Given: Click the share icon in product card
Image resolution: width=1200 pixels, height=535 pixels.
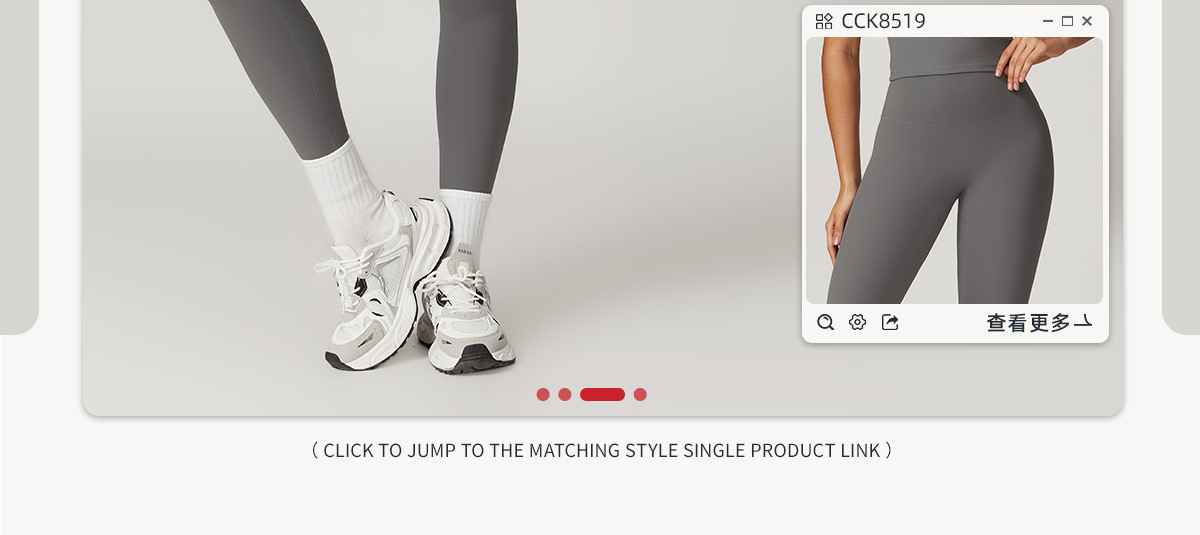Looking at the screenshot, I should [890, 322].
